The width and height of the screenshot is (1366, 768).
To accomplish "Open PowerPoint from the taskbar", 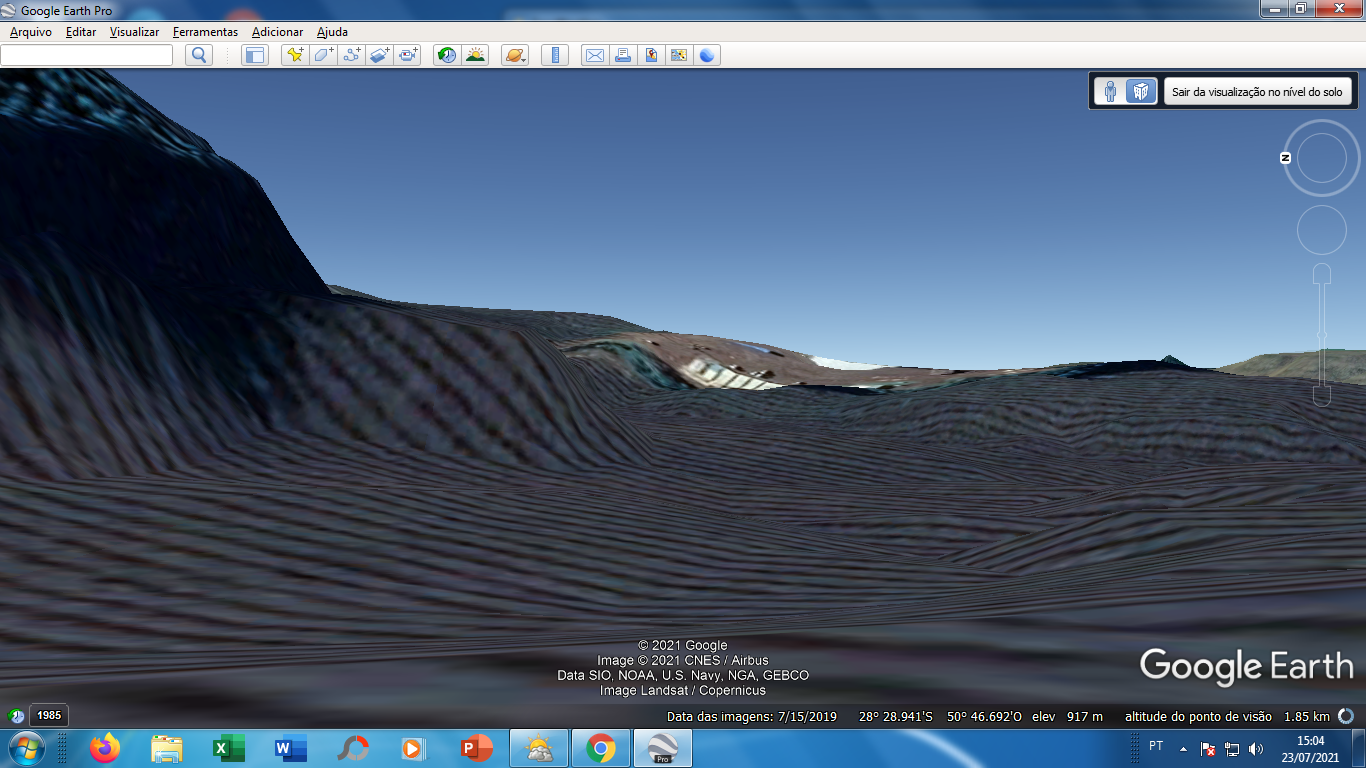I will (476, 748).
